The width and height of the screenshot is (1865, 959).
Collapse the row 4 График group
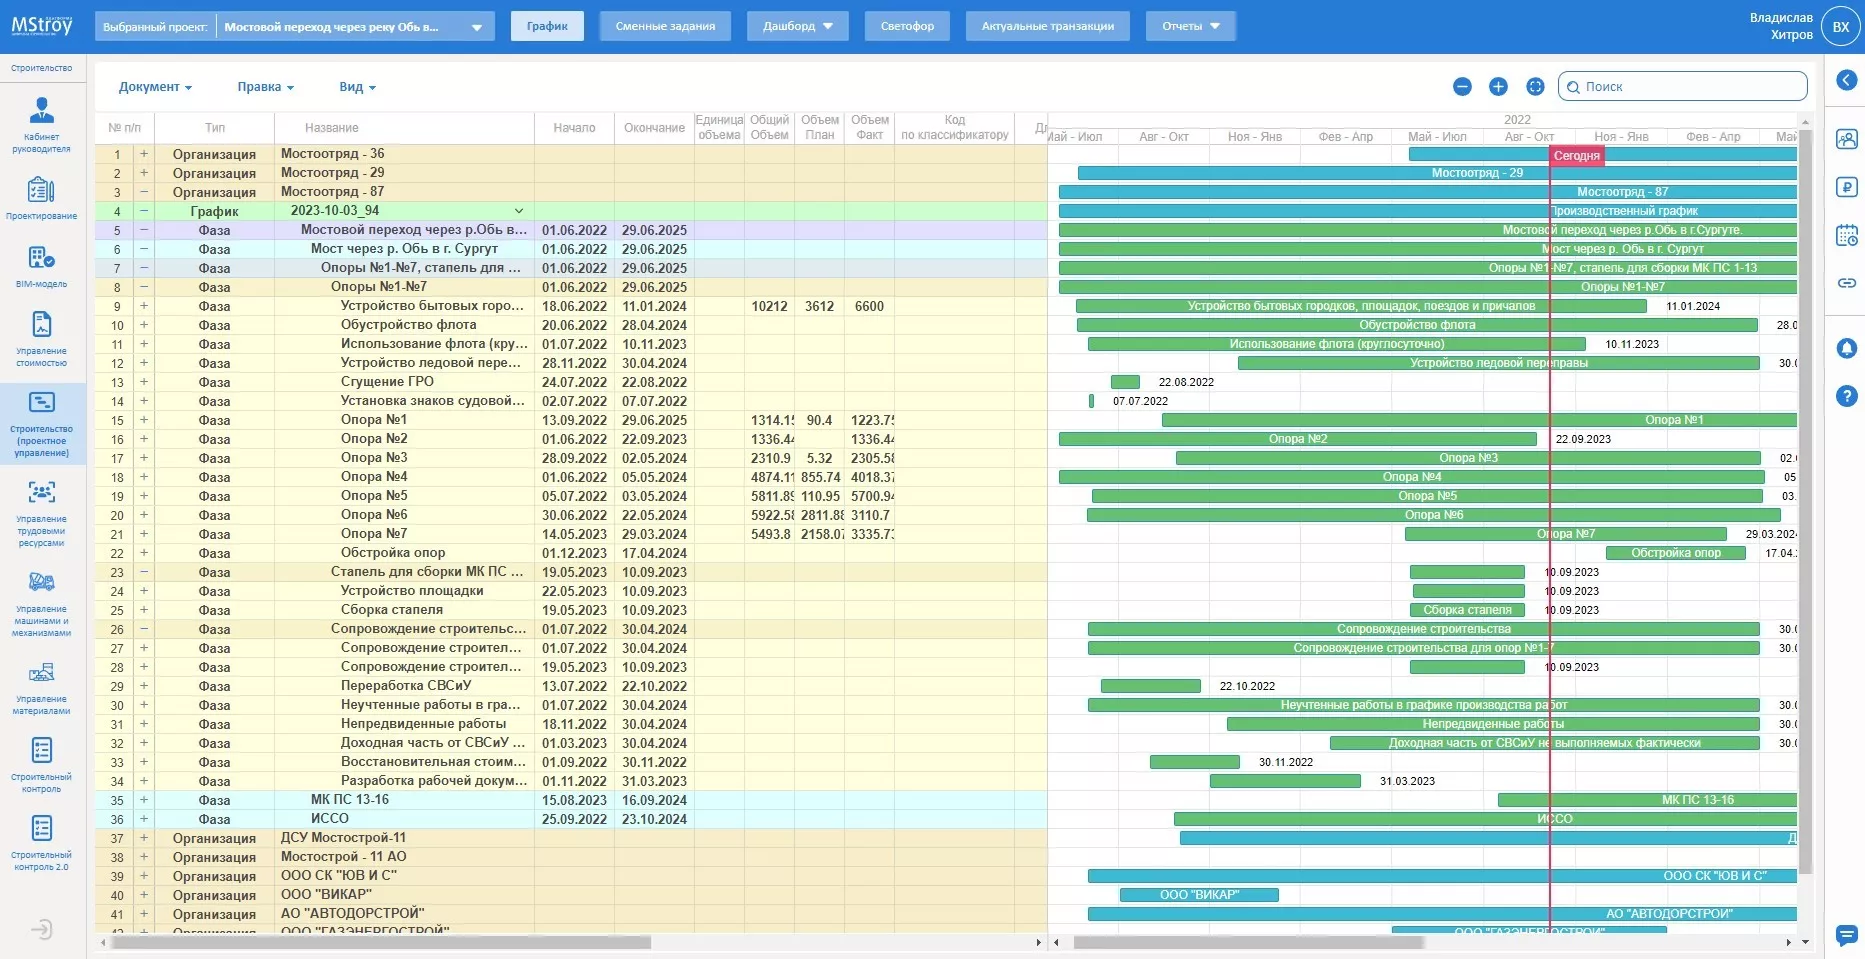click(x=144, y=211)
